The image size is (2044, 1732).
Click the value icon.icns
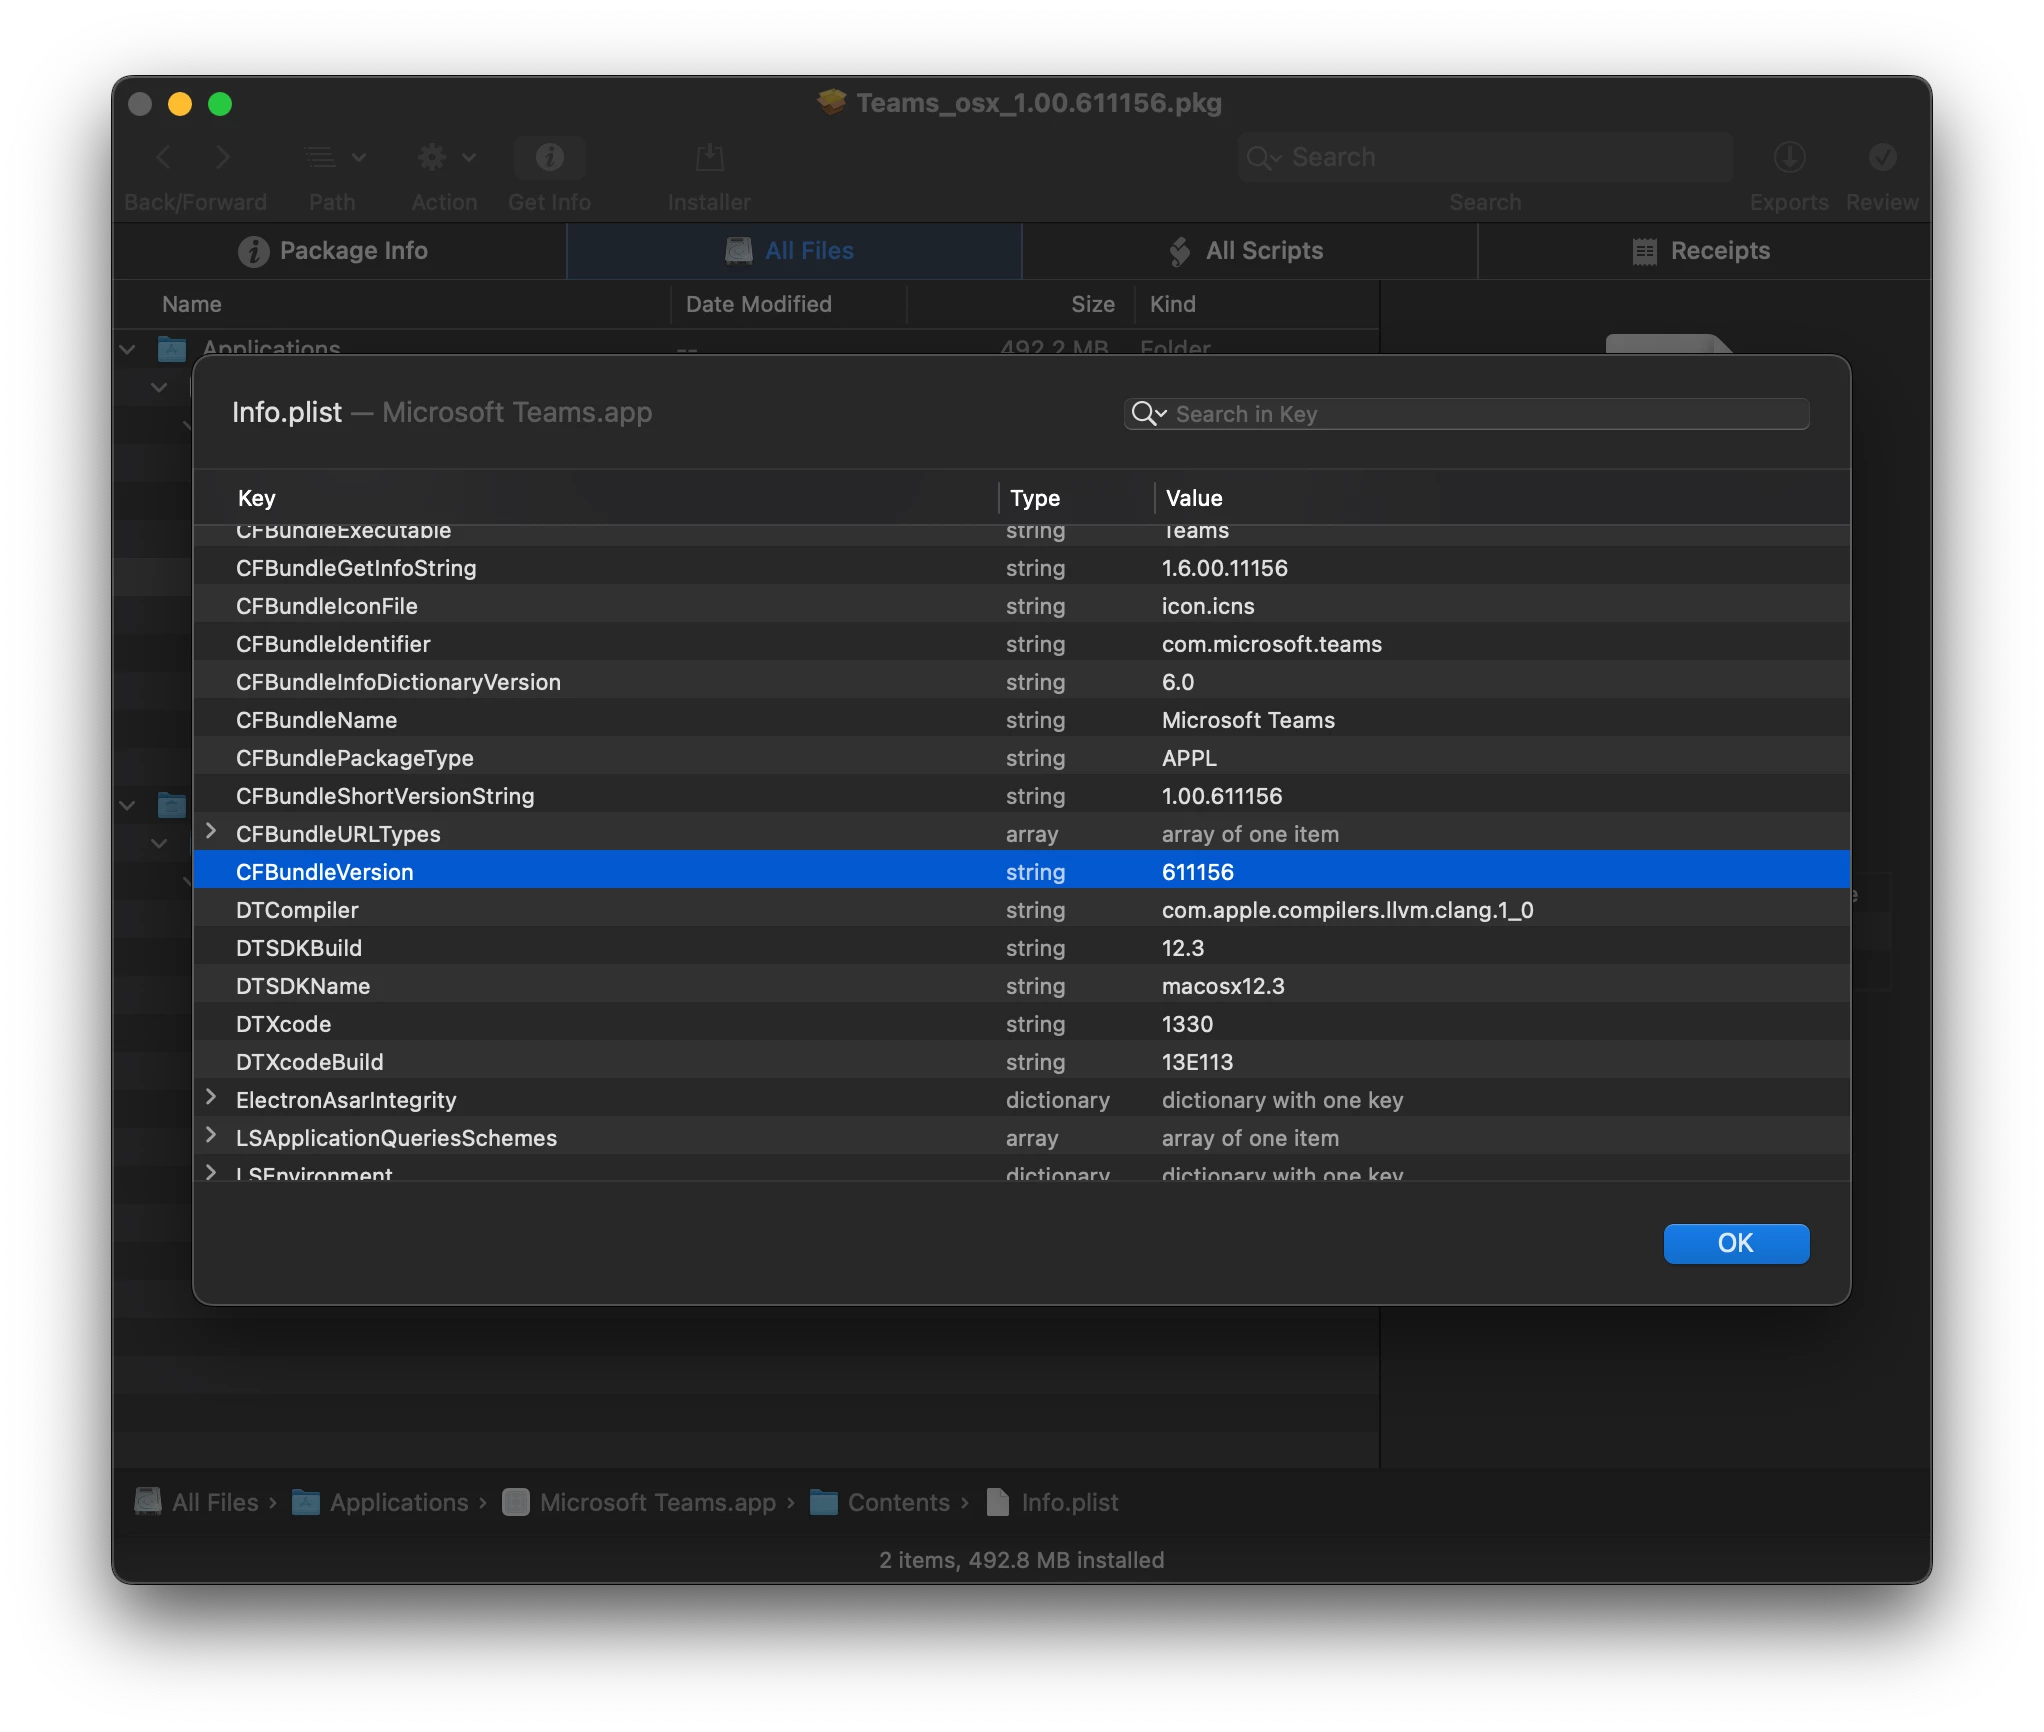(x=1207, y=606)
